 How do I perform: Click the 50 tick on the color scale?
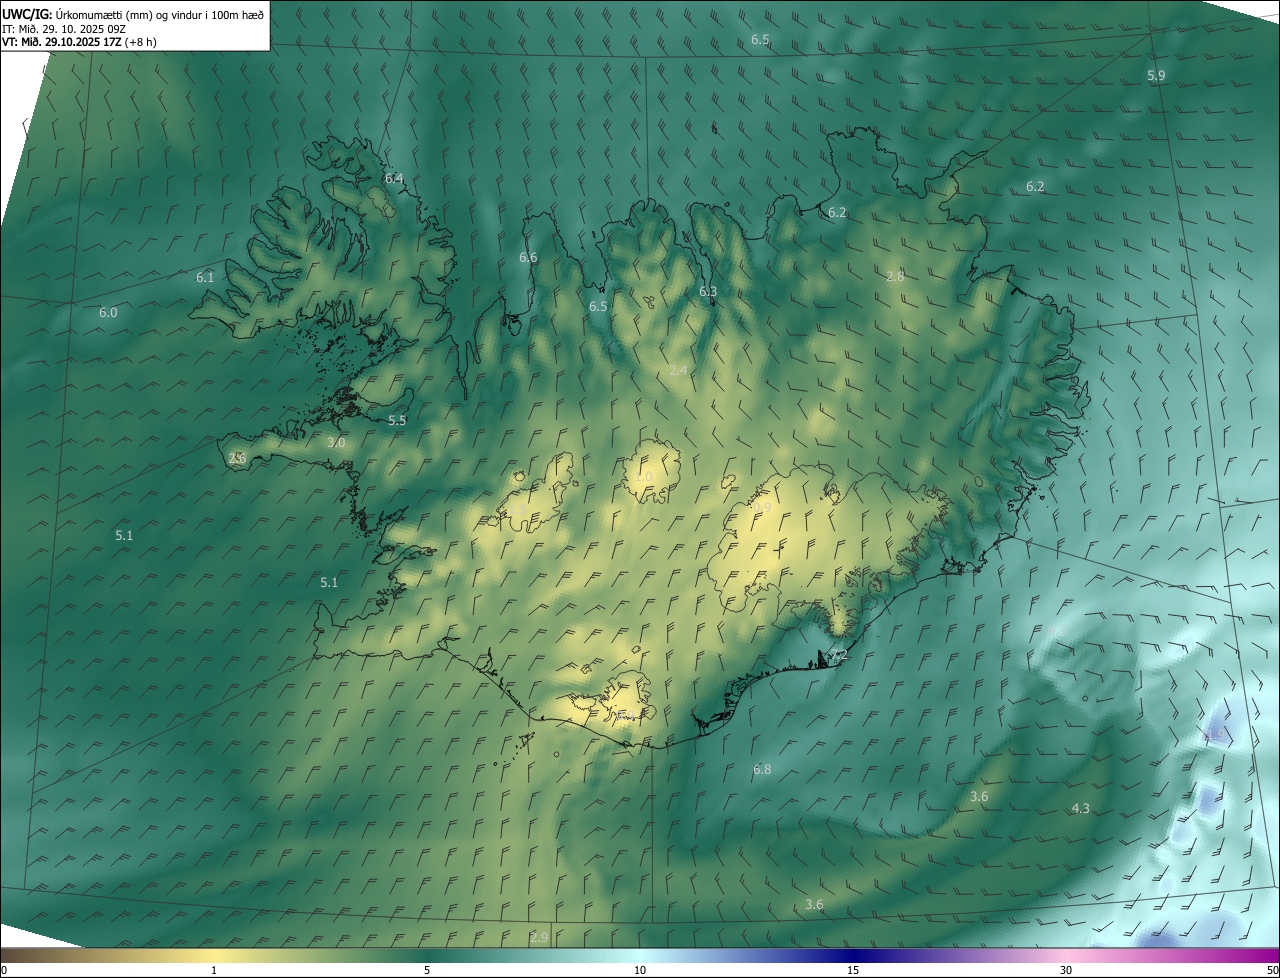click(x=1272, y=971)
